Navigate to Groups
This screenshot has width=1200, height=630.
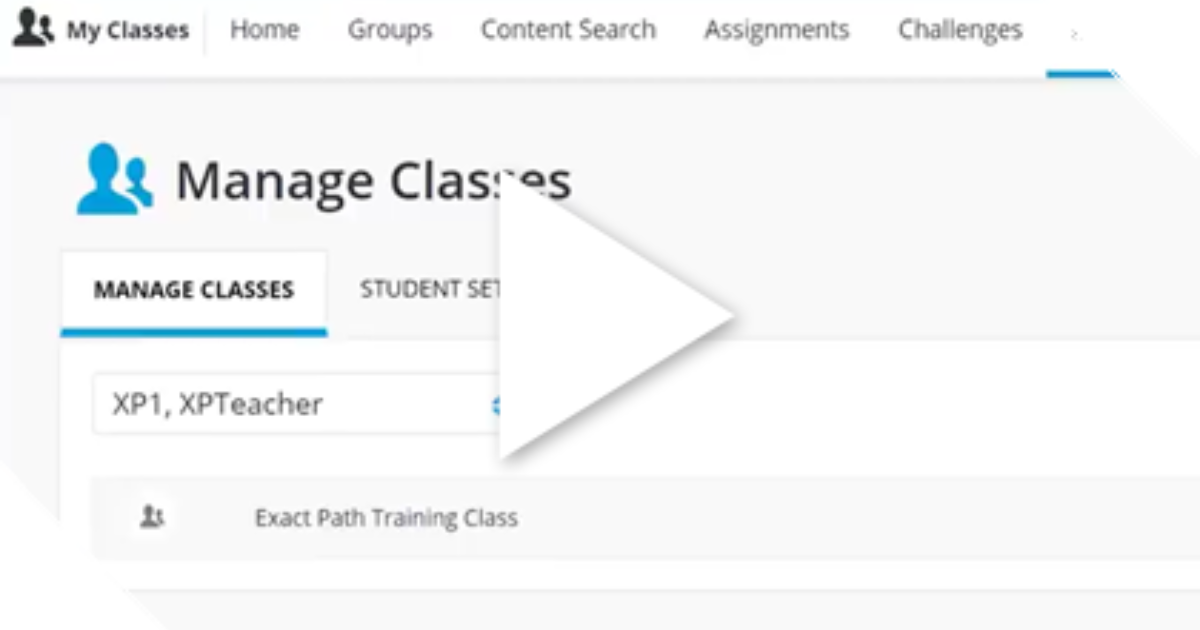click(389, 30)
